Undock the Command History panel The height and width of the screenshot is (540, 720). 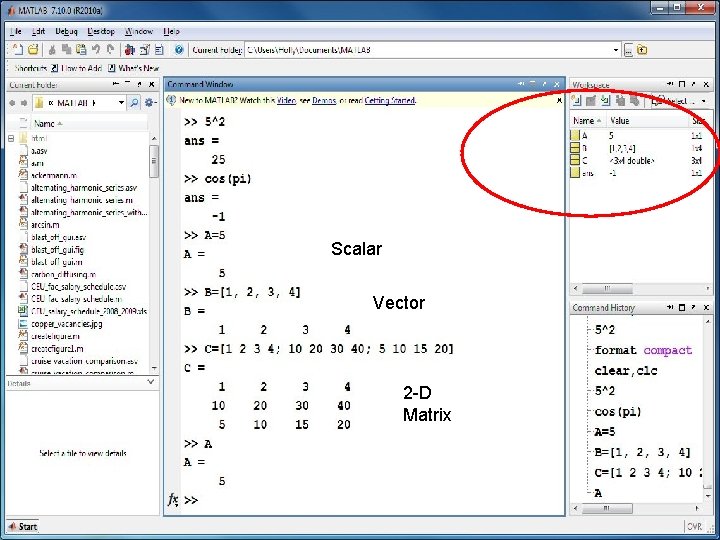(693, 307)
